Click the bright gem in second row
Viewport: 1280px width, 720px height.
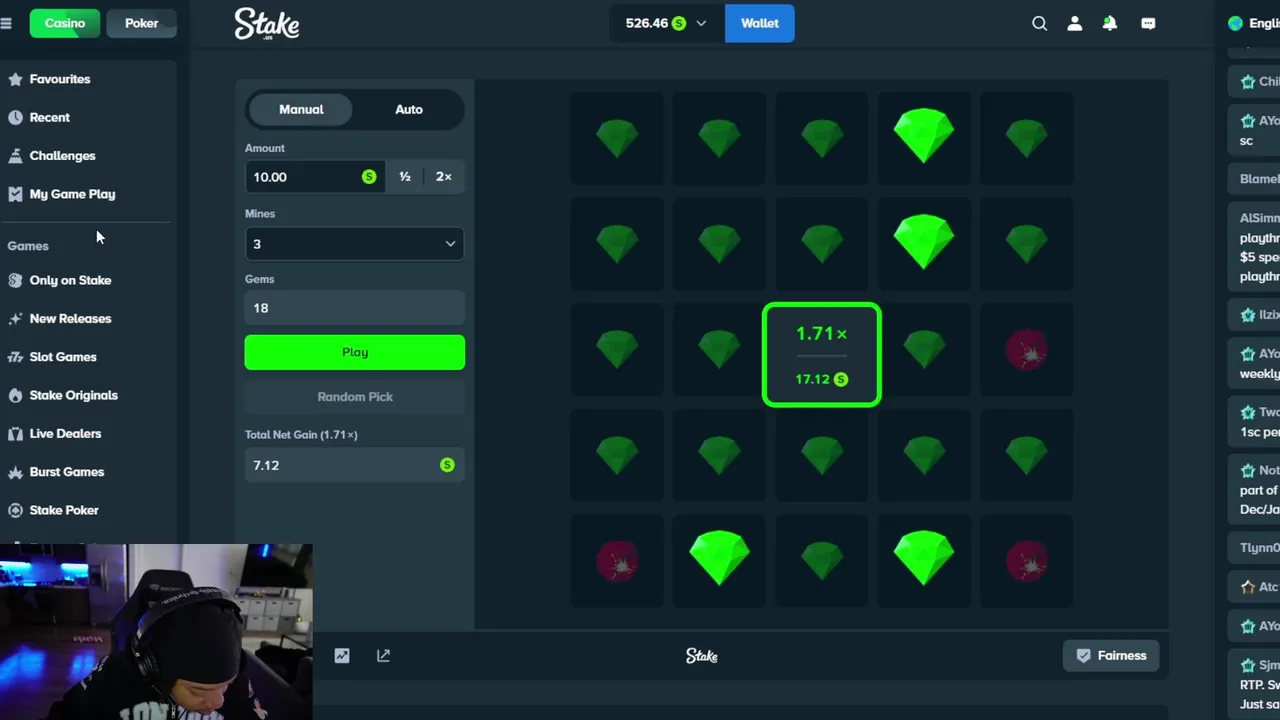(x=924, y=243)
